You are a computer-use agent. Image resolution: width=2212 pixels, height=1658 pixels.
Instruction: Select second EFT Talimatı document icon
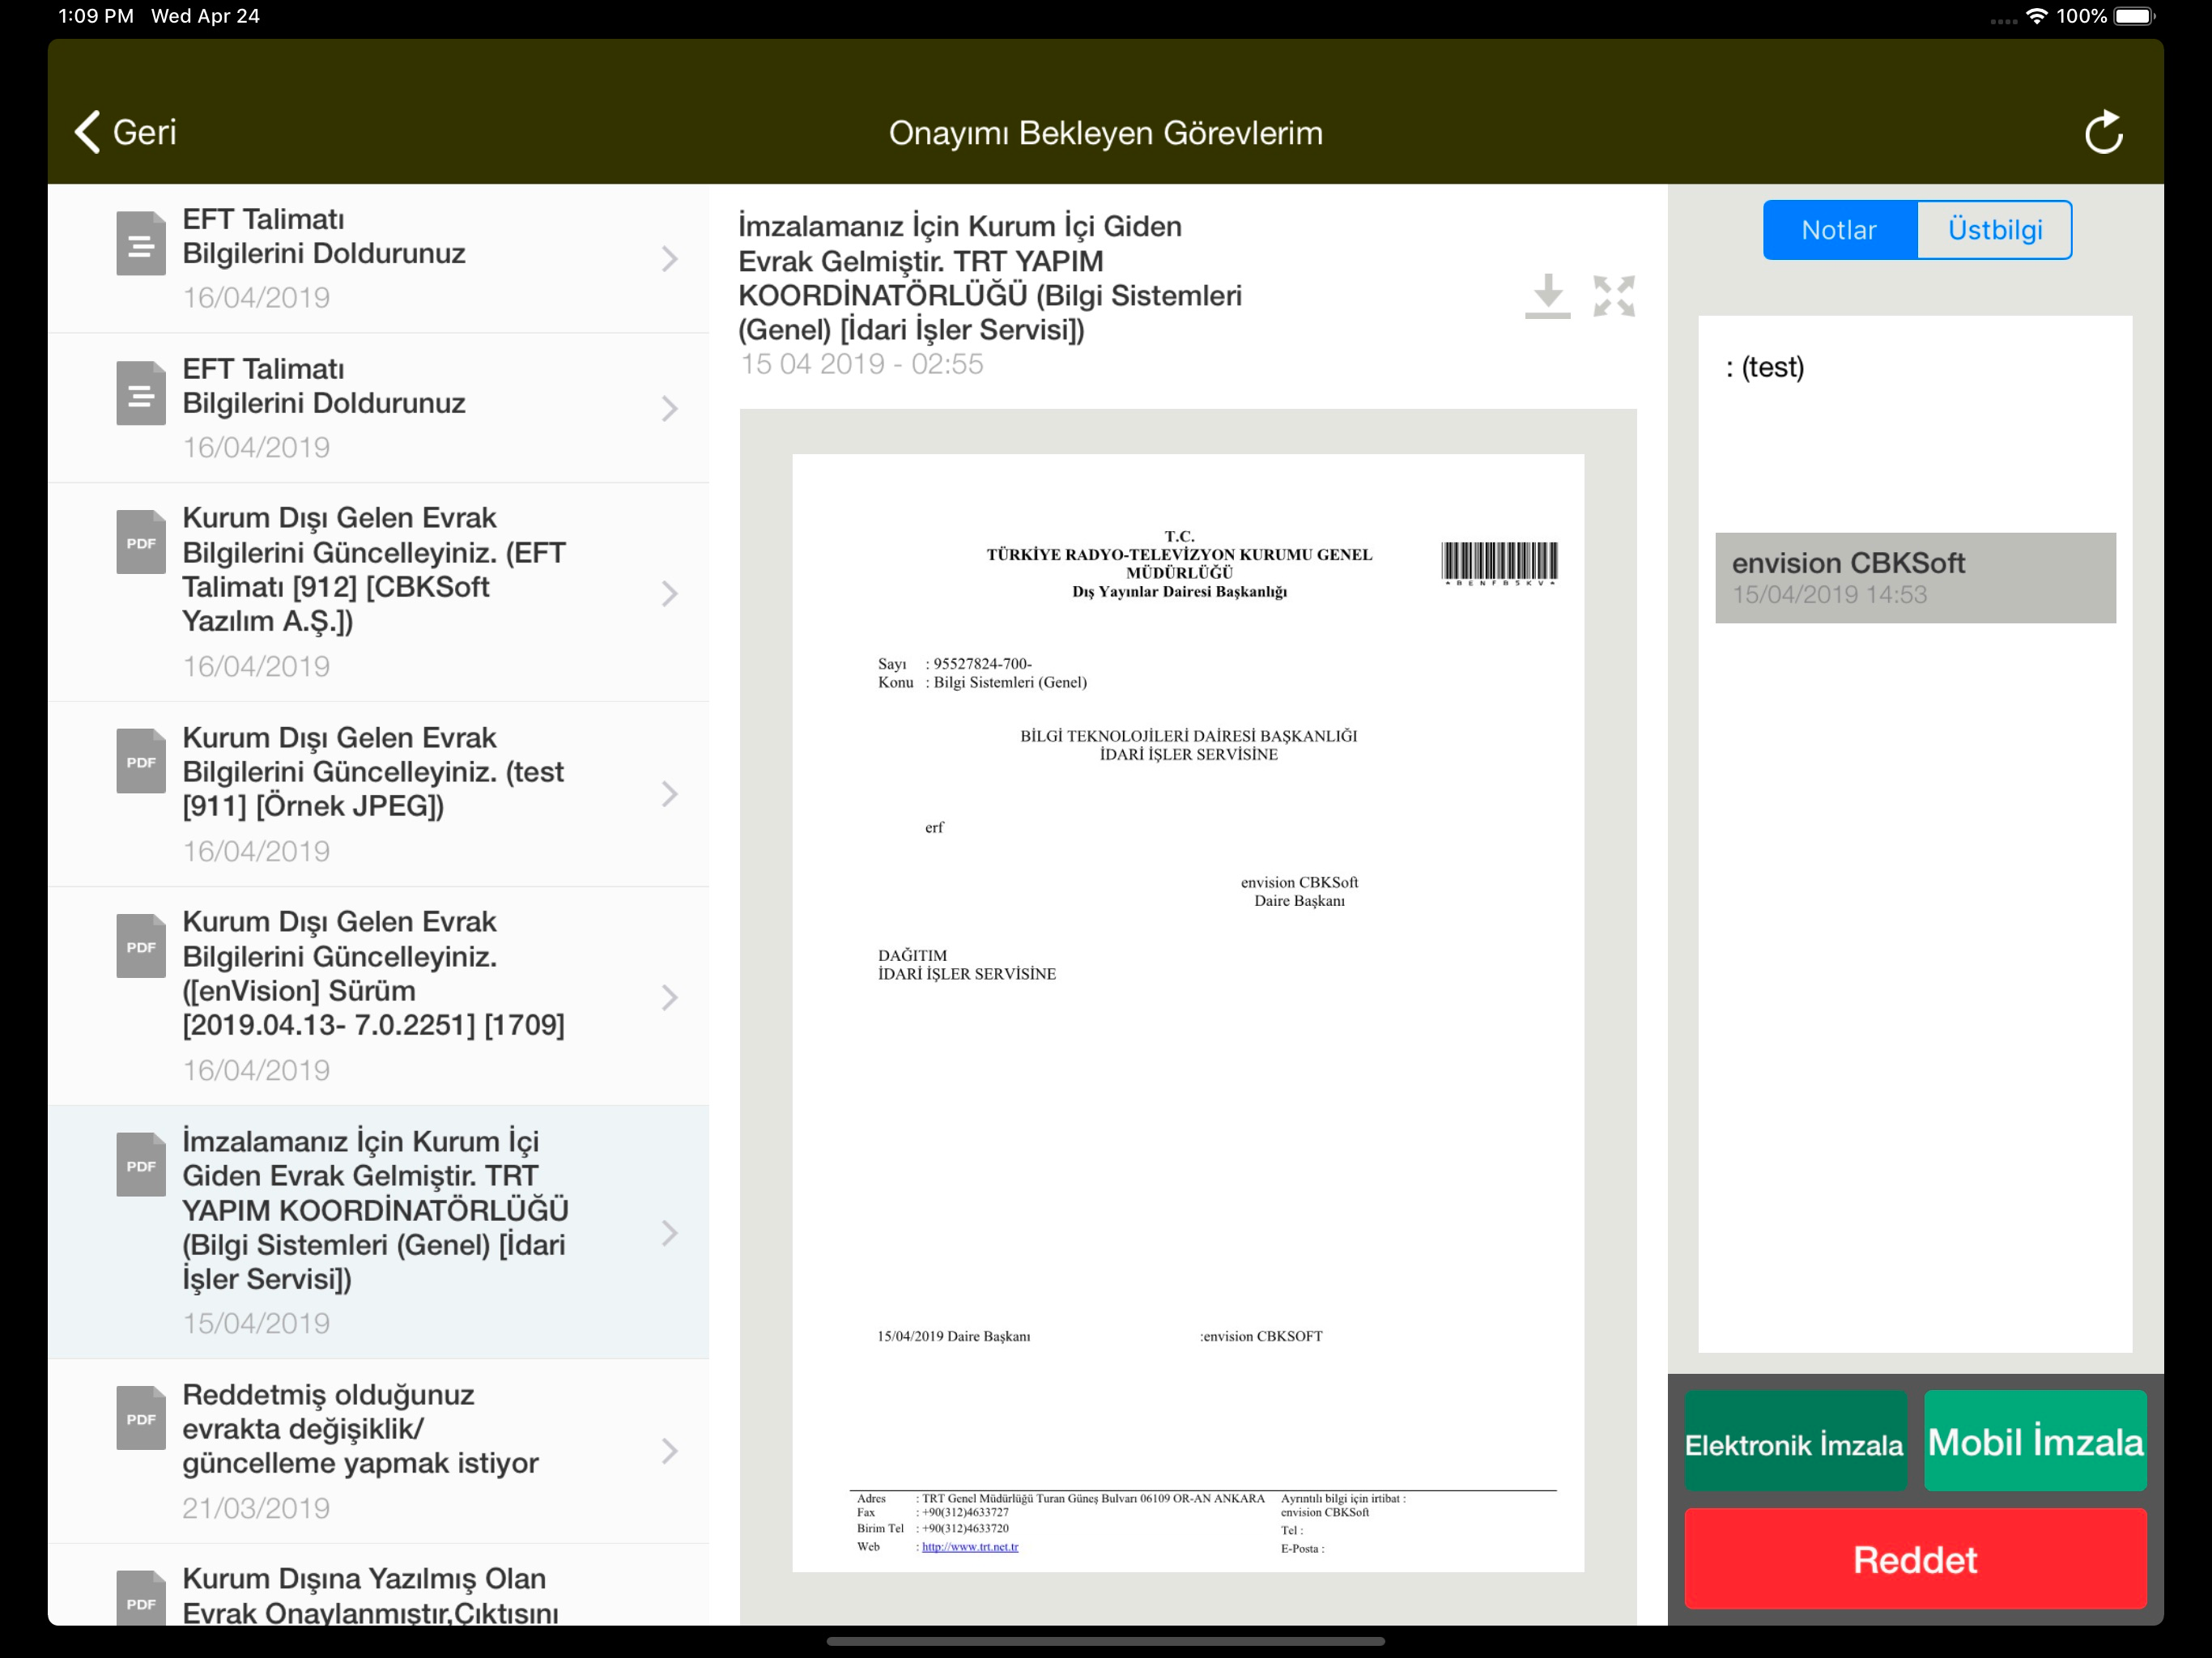pyautogui.click(x=141, y=393)
